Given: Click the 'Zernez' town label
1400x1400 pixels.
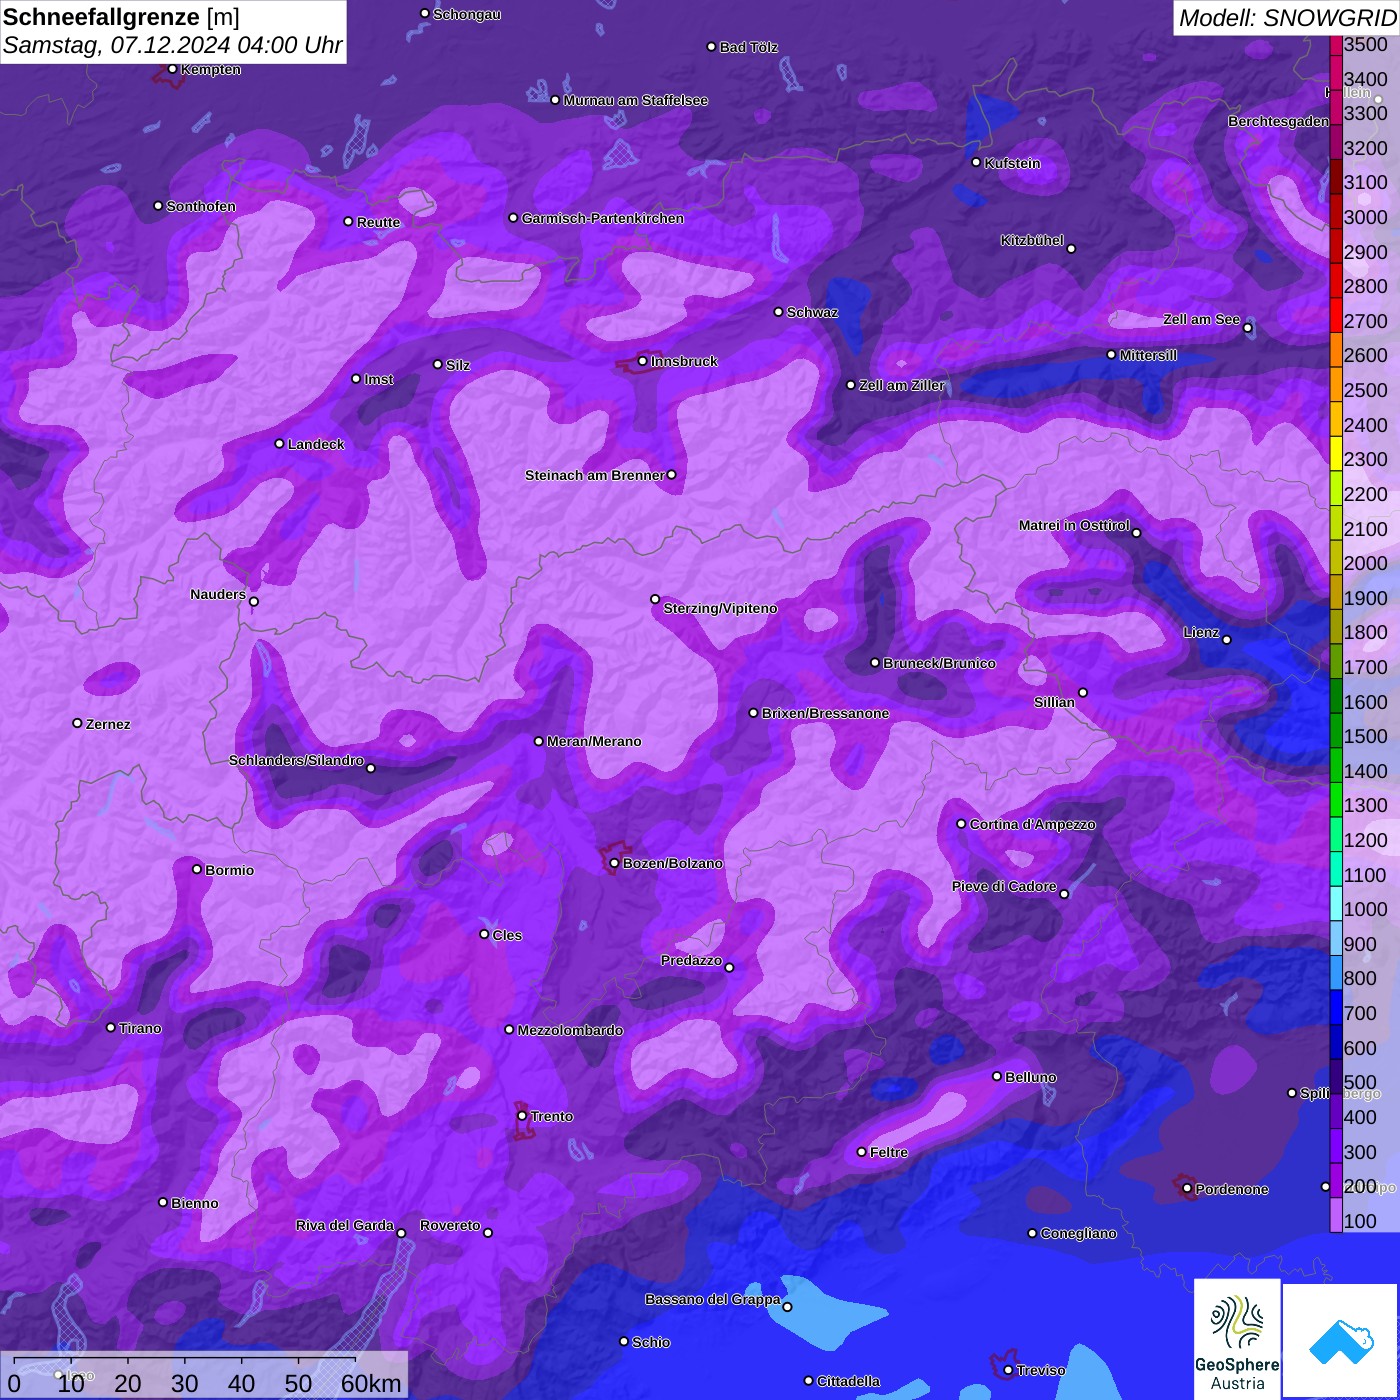Looking at the screenshot, I should coord(108,724).
